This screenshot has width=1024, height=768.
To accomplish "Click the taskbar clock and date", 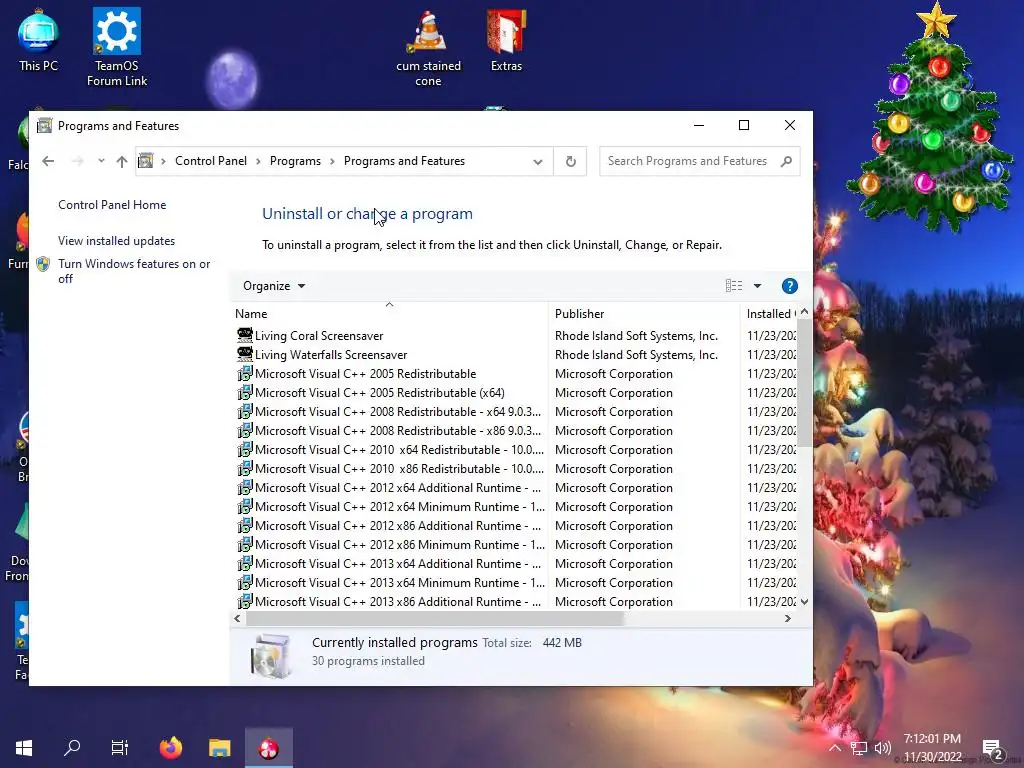I will [932, 748].
